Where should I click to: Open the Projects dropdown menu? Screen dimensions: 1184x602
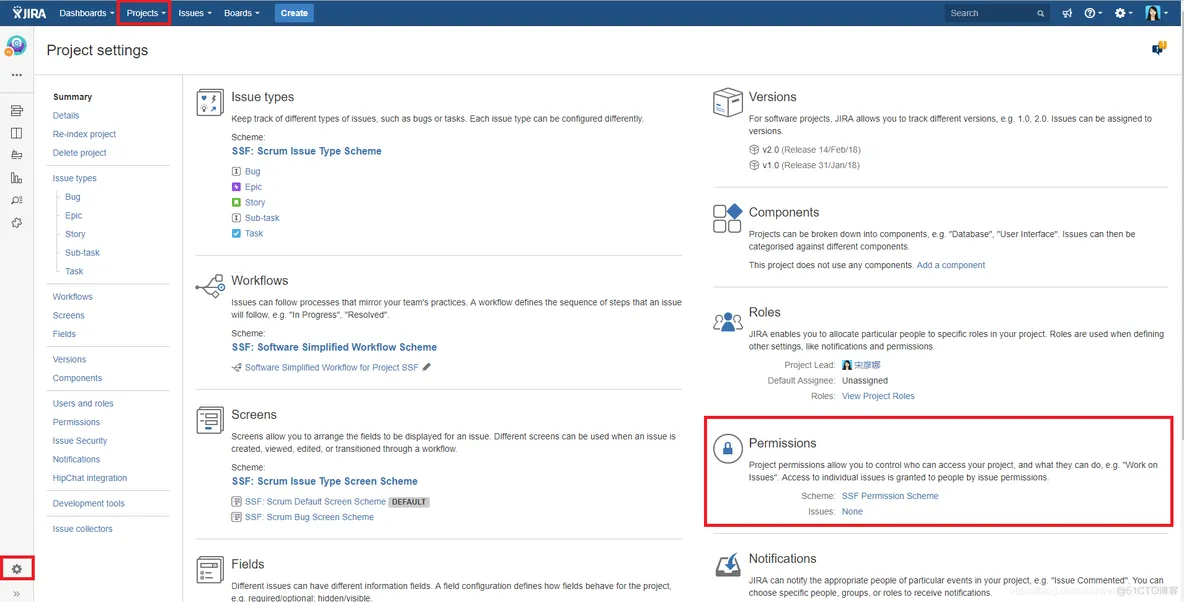(x=145, y=13)
